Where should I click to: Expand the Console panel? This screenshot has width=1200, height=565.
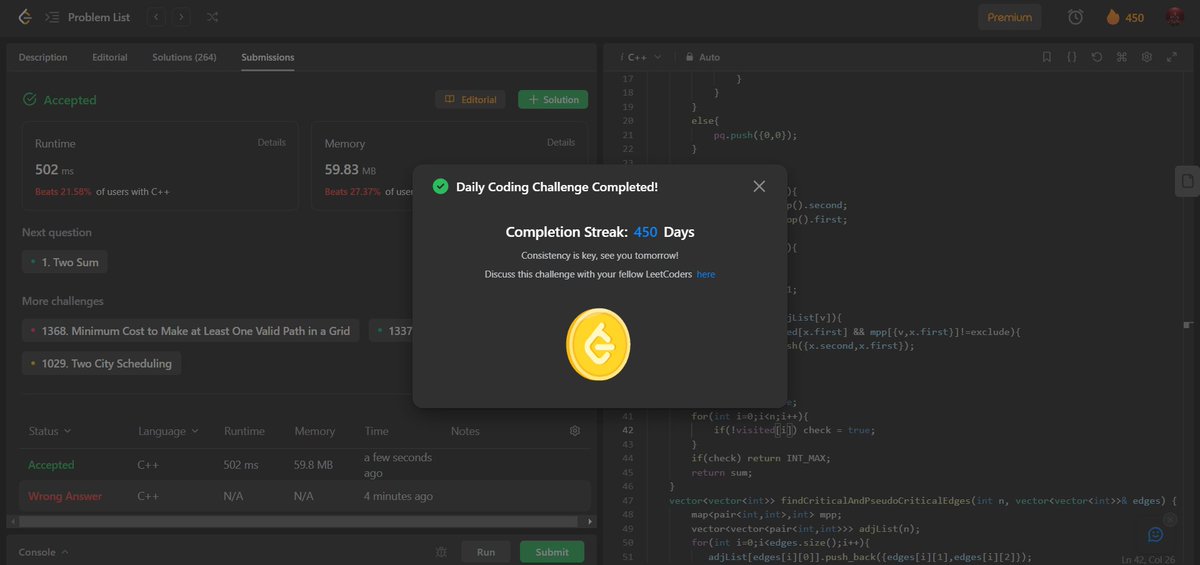point(44,552)
